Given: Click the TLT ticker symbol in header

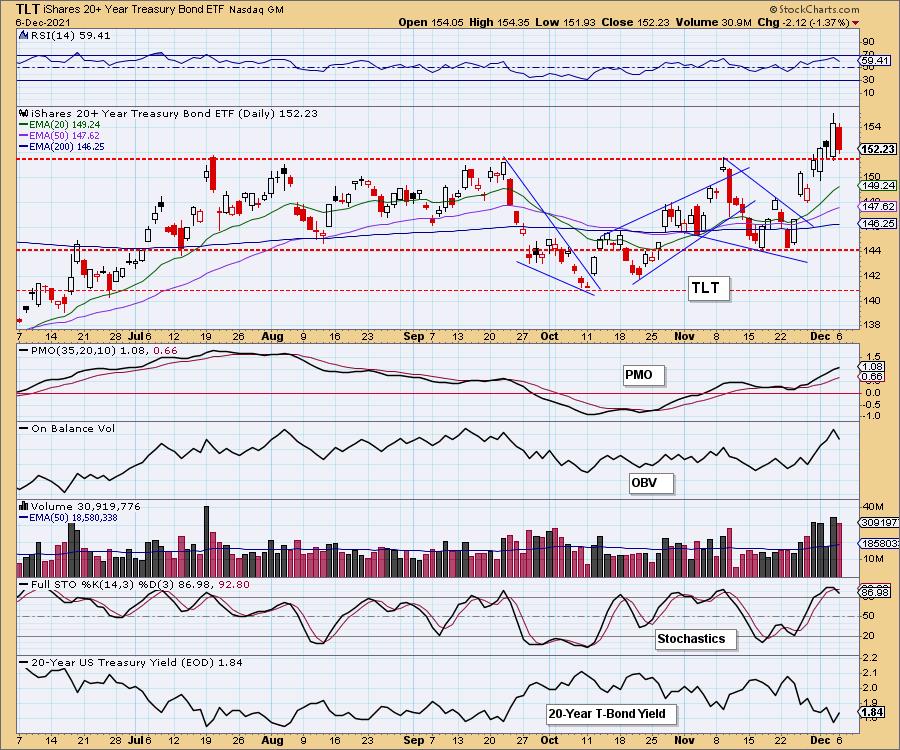Looking at the screenshot, I should [x=28, y=9].
